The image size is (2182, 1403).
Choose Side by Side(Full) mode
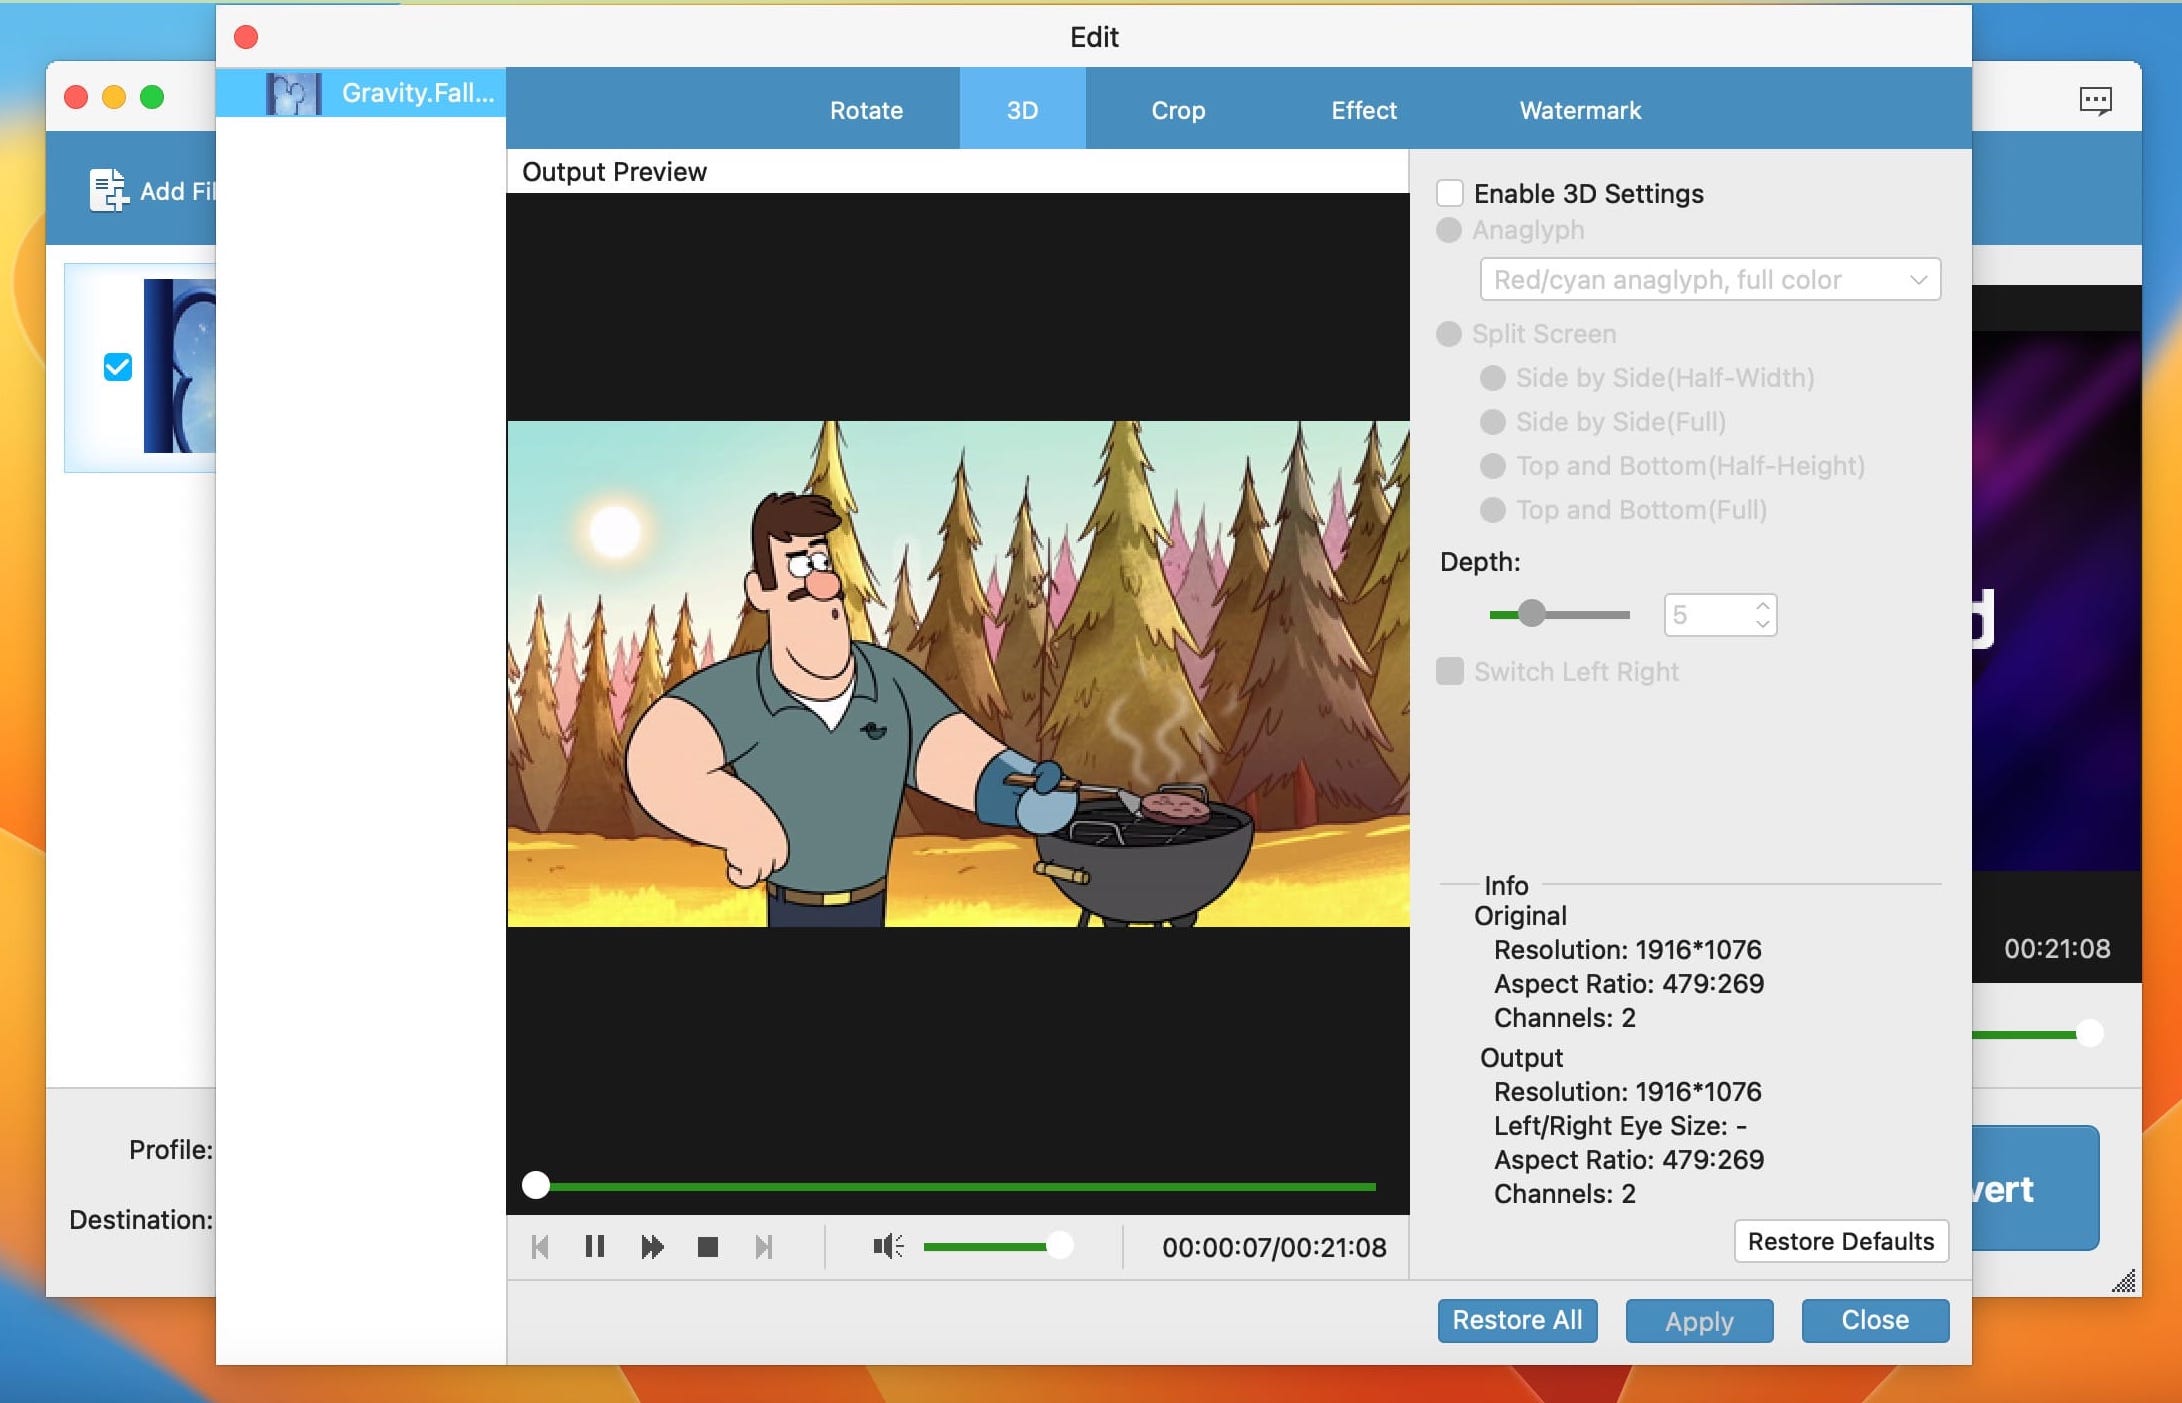[1493, 422]
